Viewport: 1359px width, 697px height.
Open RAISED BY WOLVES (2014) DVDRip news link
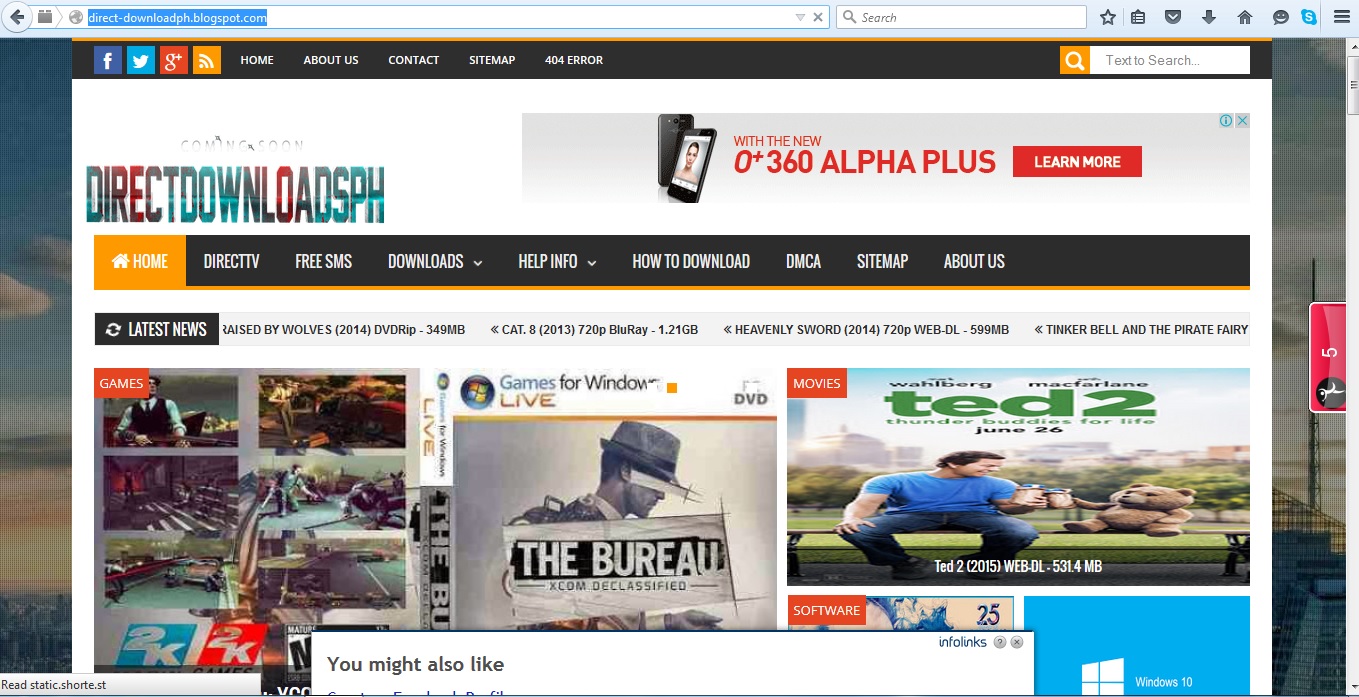pos(342,329)
